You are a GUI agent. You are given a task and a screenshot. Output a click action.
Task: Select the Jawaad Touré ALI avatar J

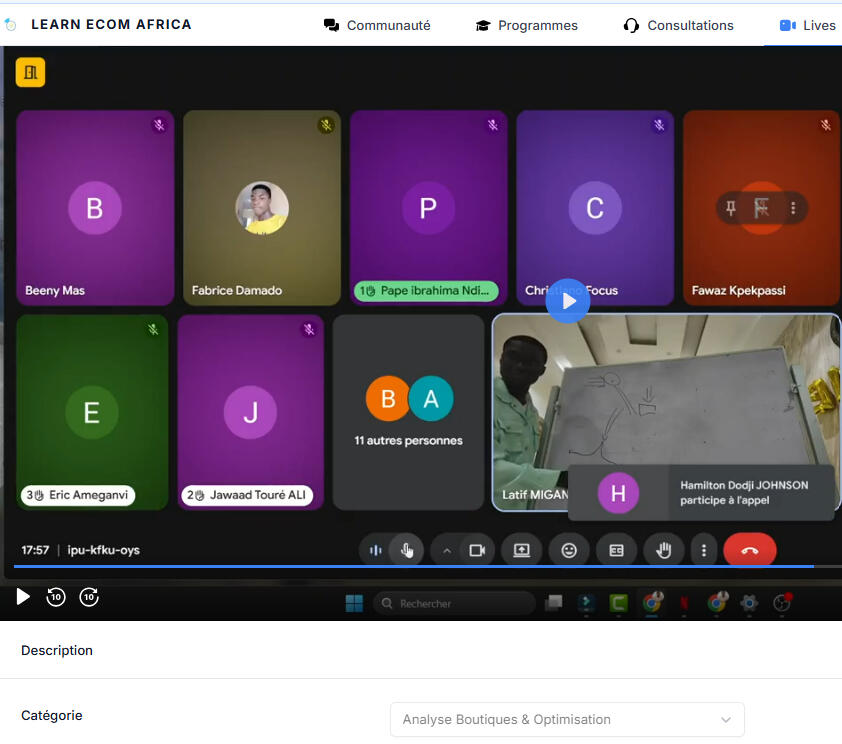point(250,412)
